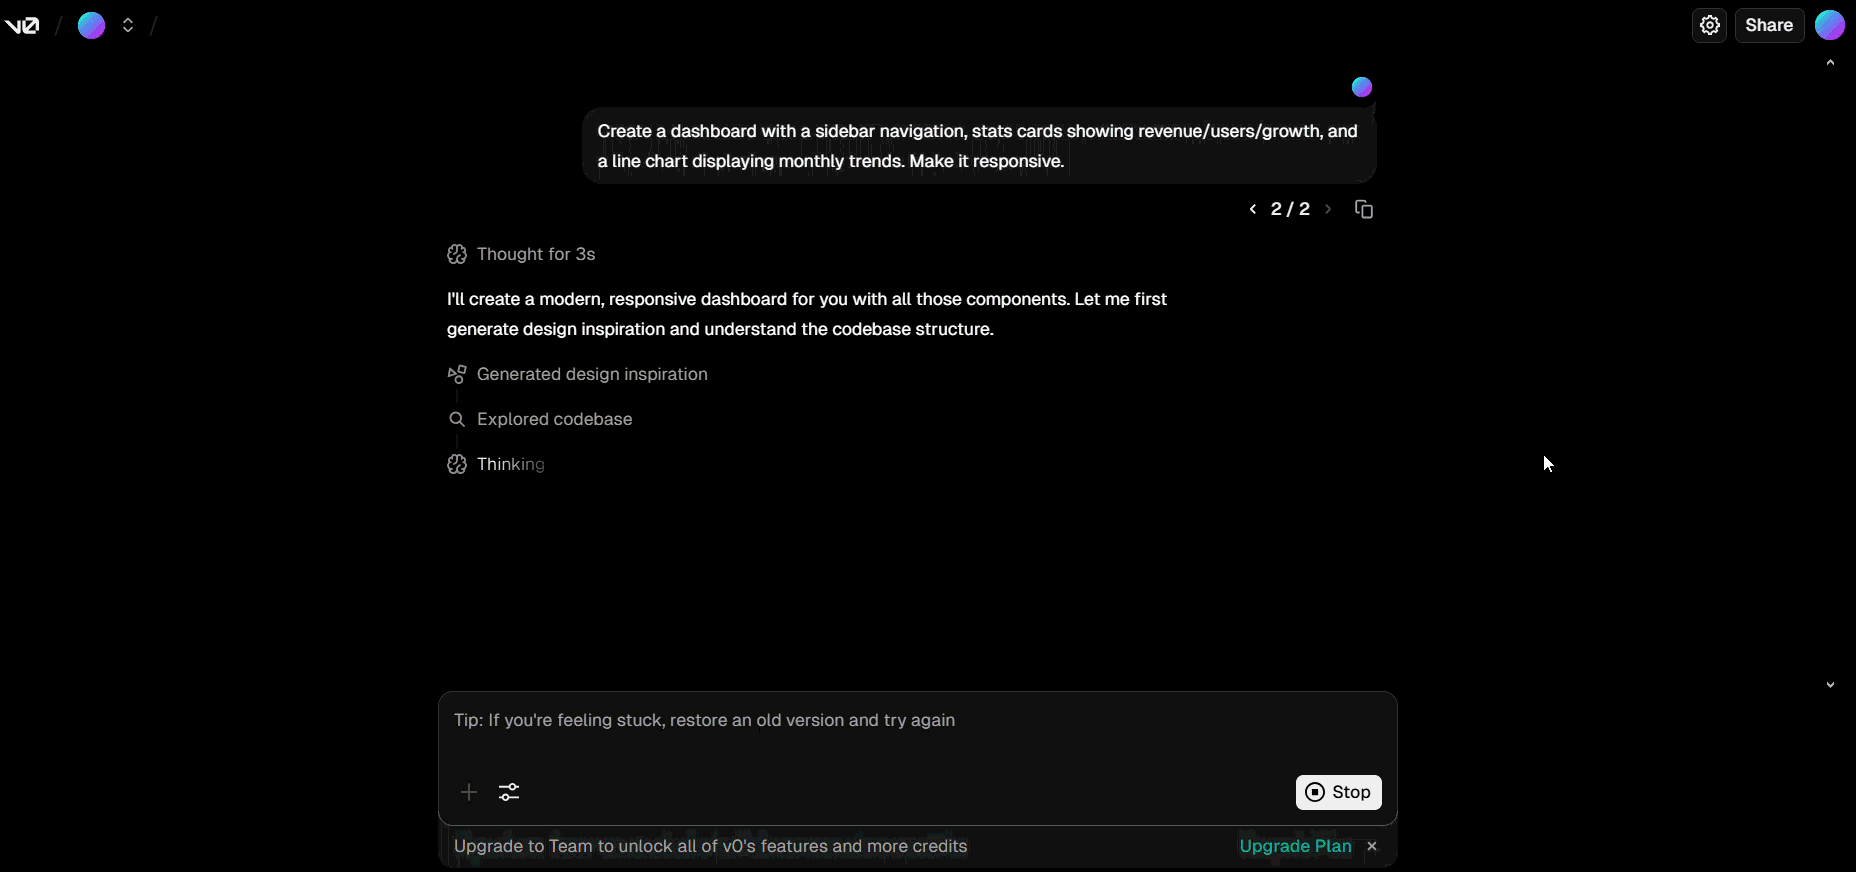Focus the chat prompt input field
1856x872 pixels.
(x=918, y=721)
